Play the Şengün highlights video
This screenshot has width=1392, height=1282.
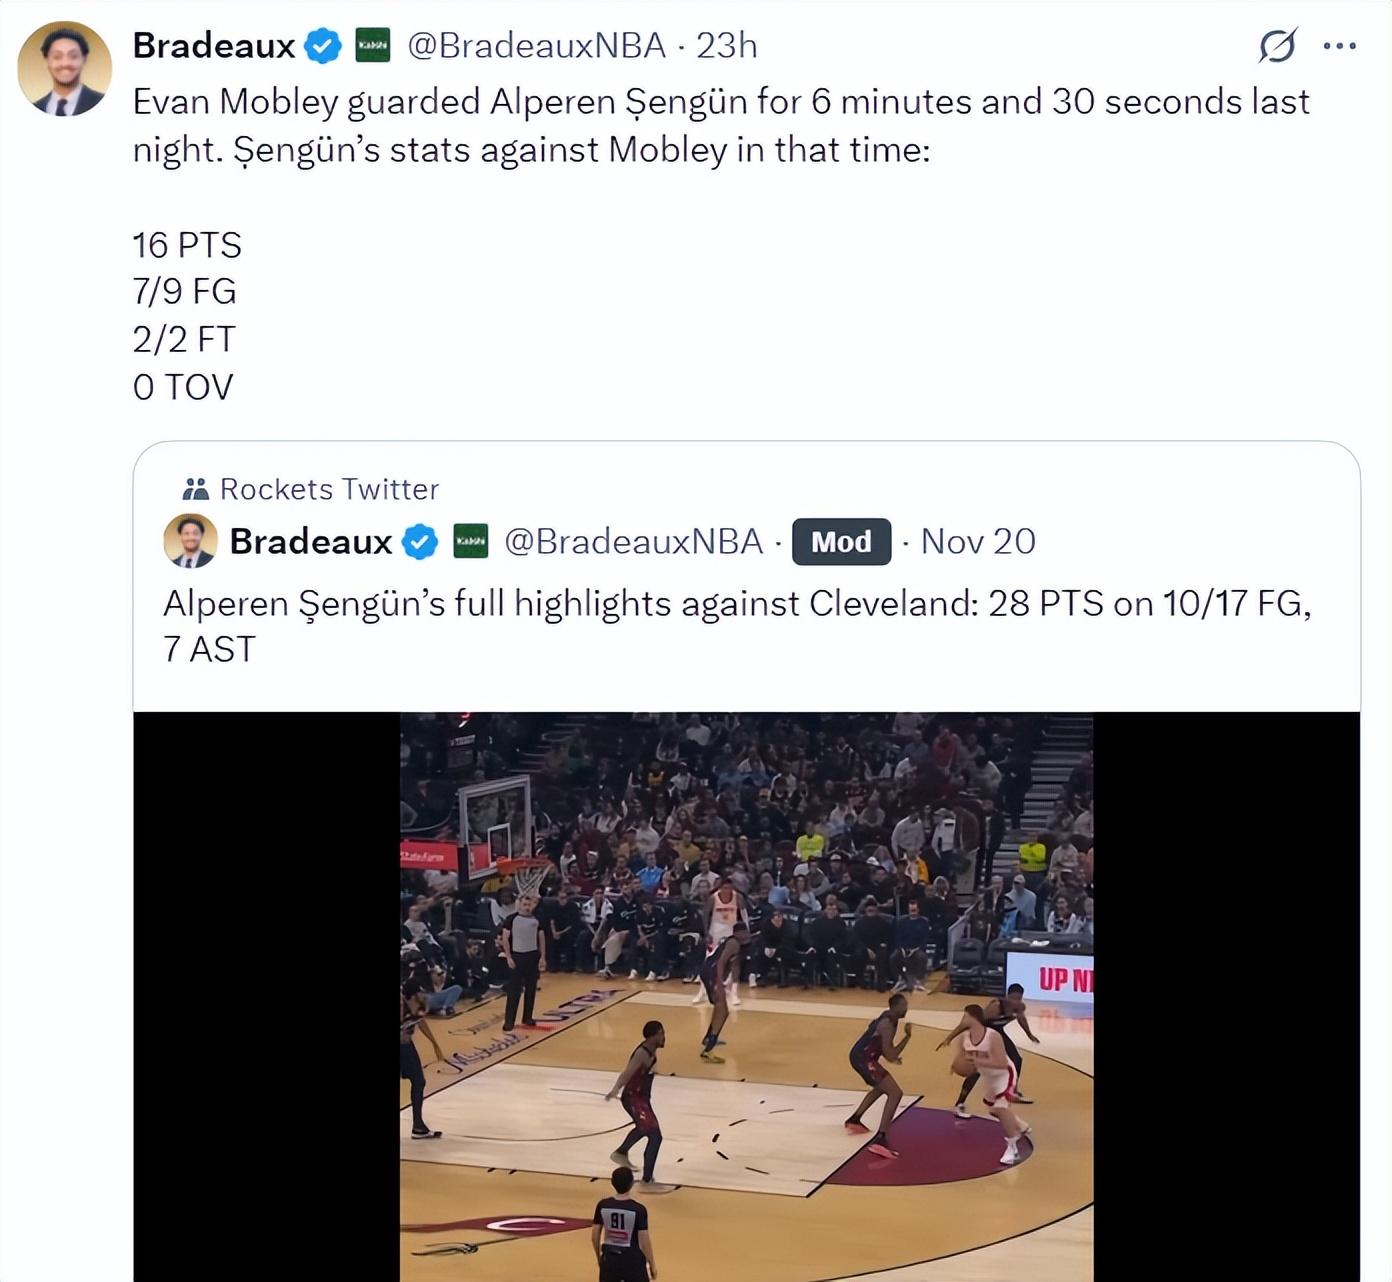pyautogui.click(x=746, y=996)
